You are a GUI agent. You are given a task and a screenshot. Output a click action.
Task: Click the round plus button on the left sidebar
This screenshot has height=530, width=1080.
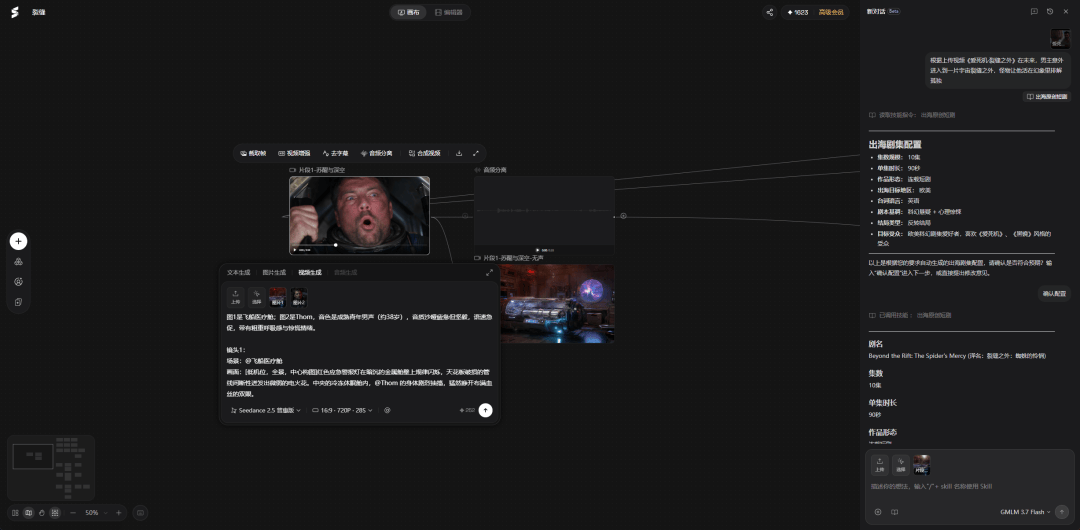(x=19, y=241)
